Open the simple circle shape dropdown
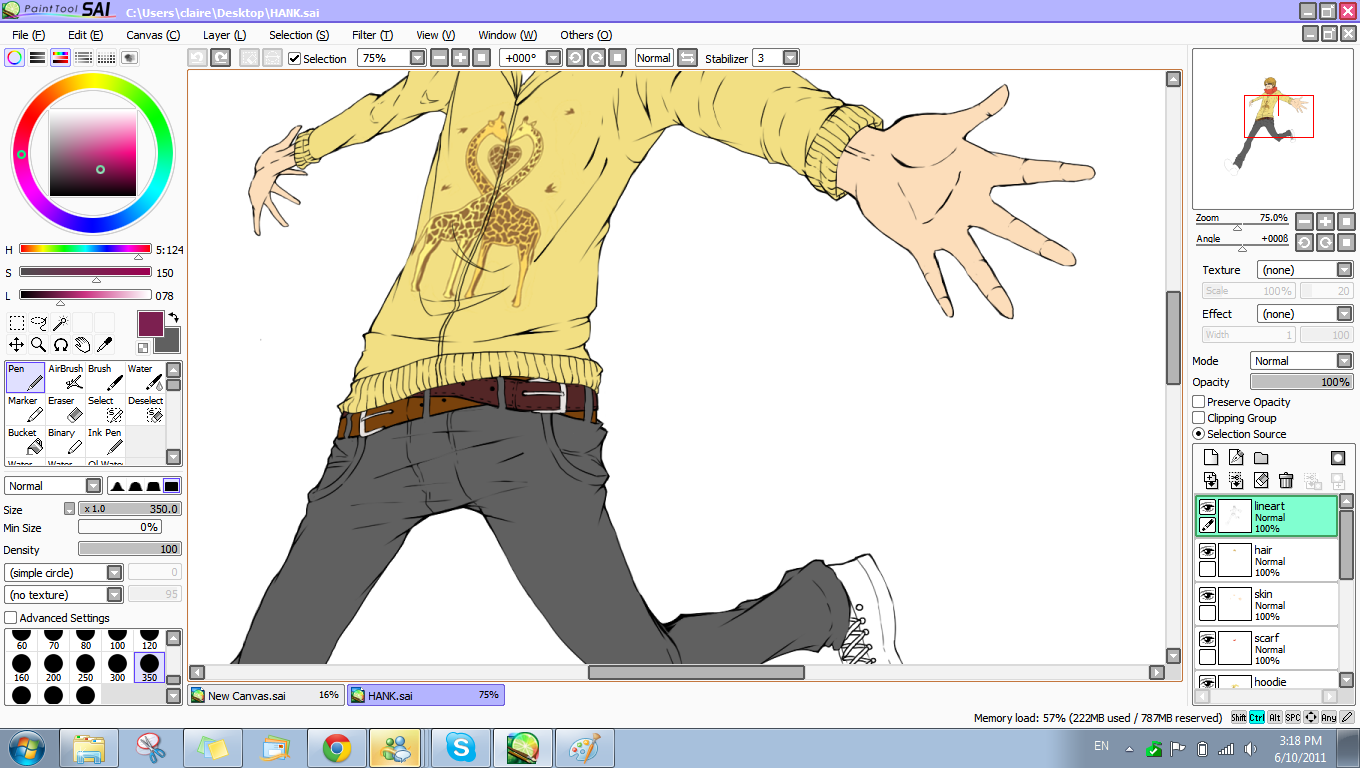Screen dimensions: 1360x768 click(115, 573)
